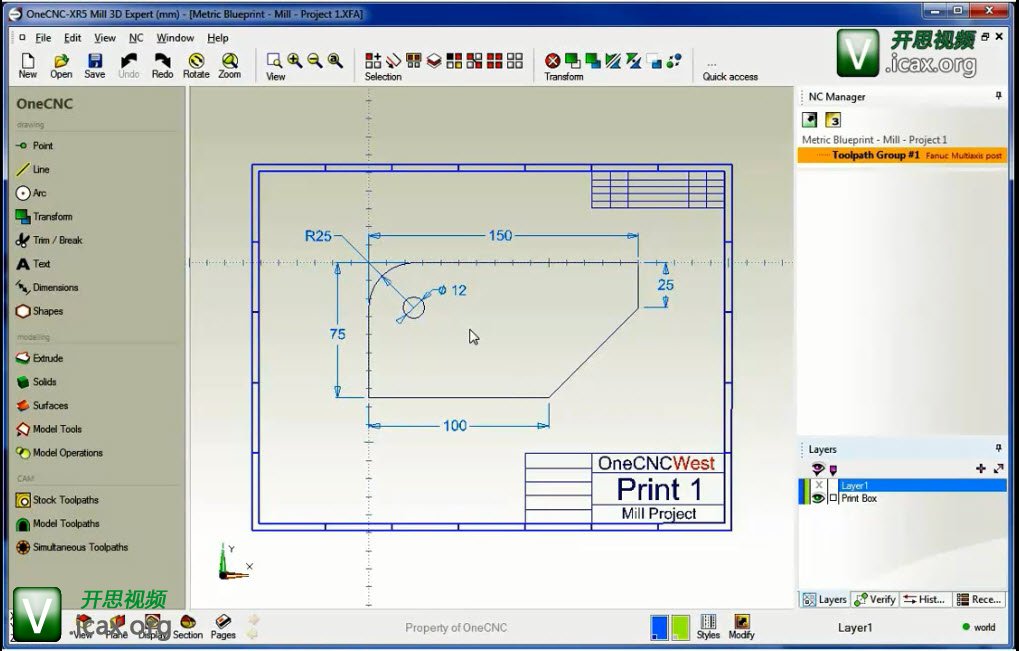The image size is (1019, 651).
Task: Expand the Layers panel with arrows icon
Action: tap(999, 468)
